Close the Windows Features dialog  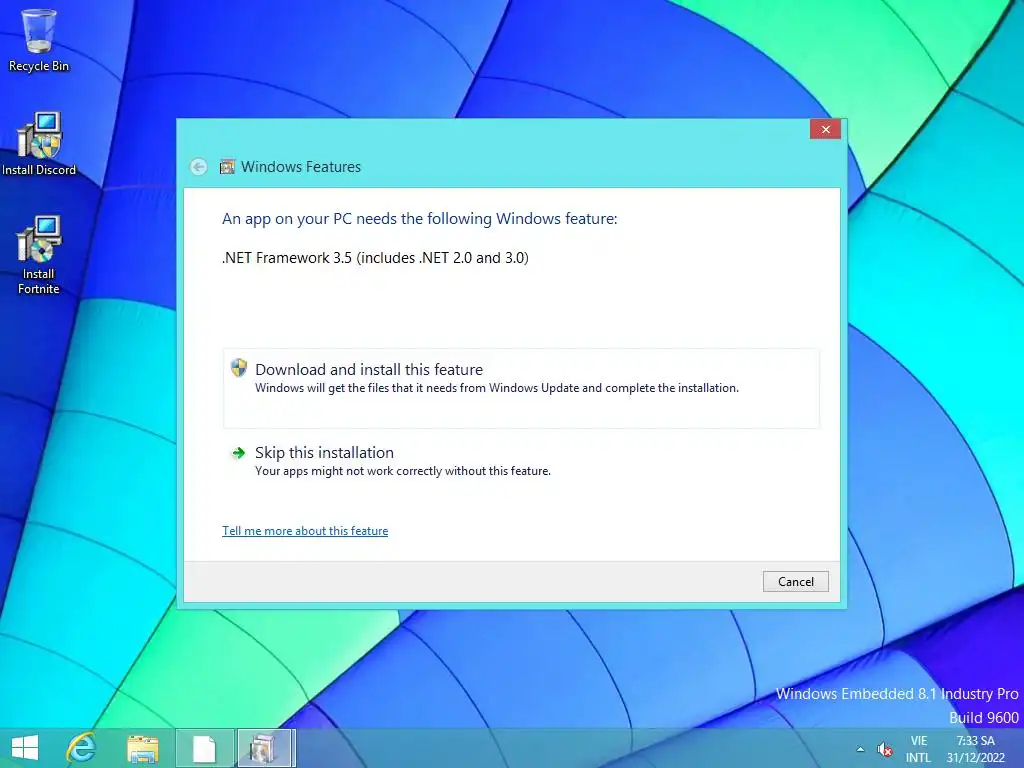825,129
